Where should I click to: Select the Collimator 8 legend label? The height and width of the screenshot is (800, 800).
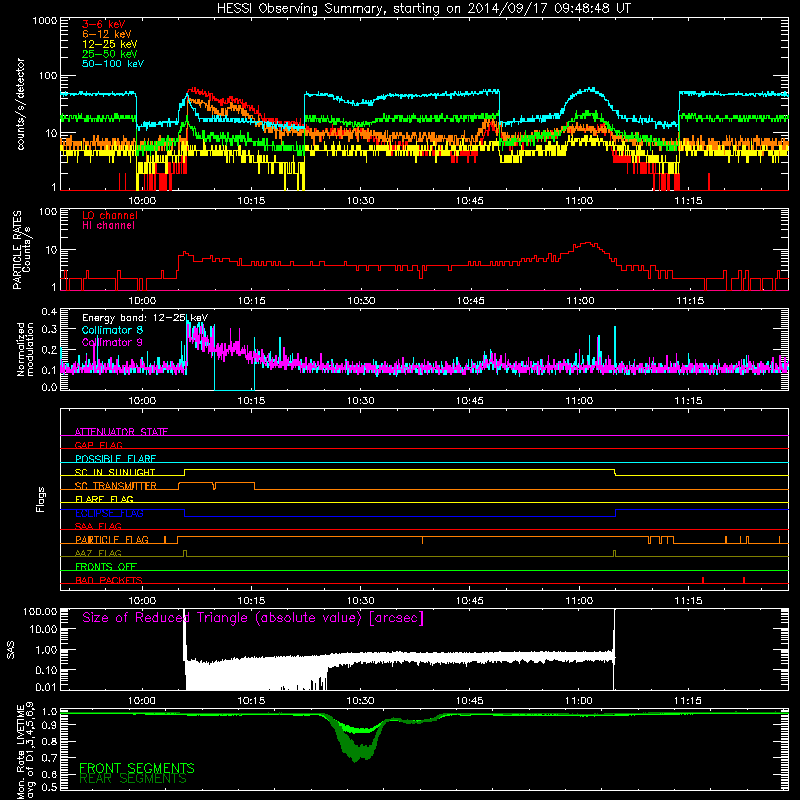[112, 330]
